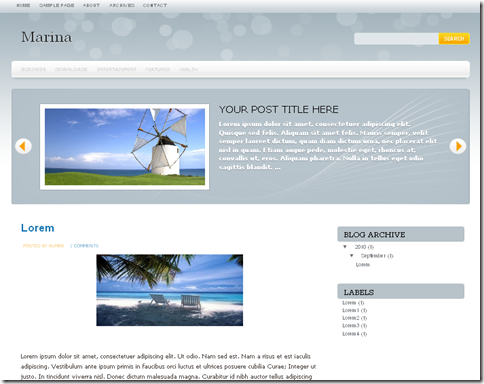Open Archives in top menu
Screen dimensions: 484x384
122,5
